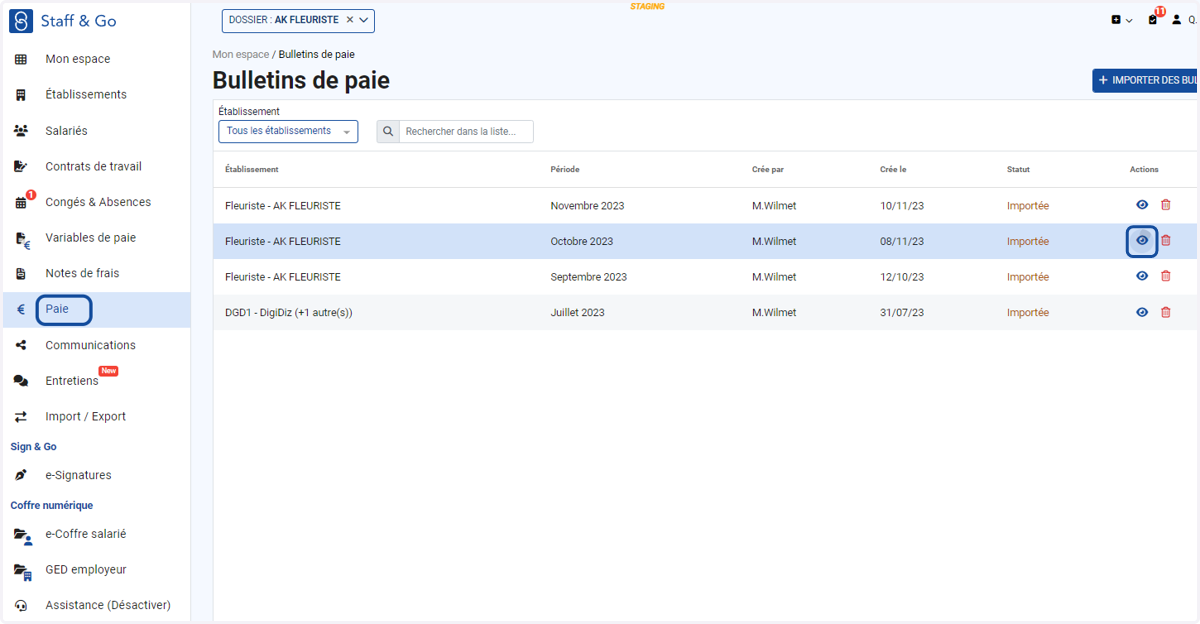Screen dimensions: 1200x624
Task: Click the Bulletins de paie breadcrumb text
Action: click(x=316, y=54)
